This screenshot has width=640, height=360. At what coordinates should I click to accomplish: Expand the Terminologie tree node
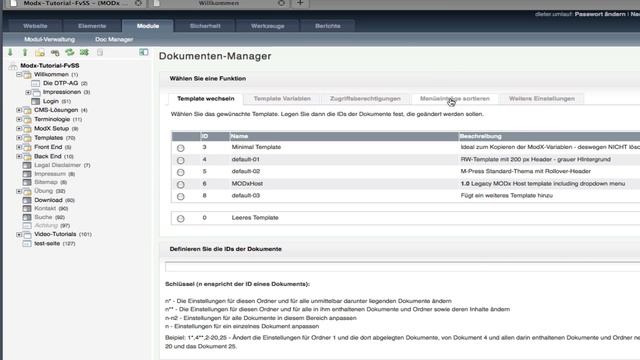(x=19, y=119)
